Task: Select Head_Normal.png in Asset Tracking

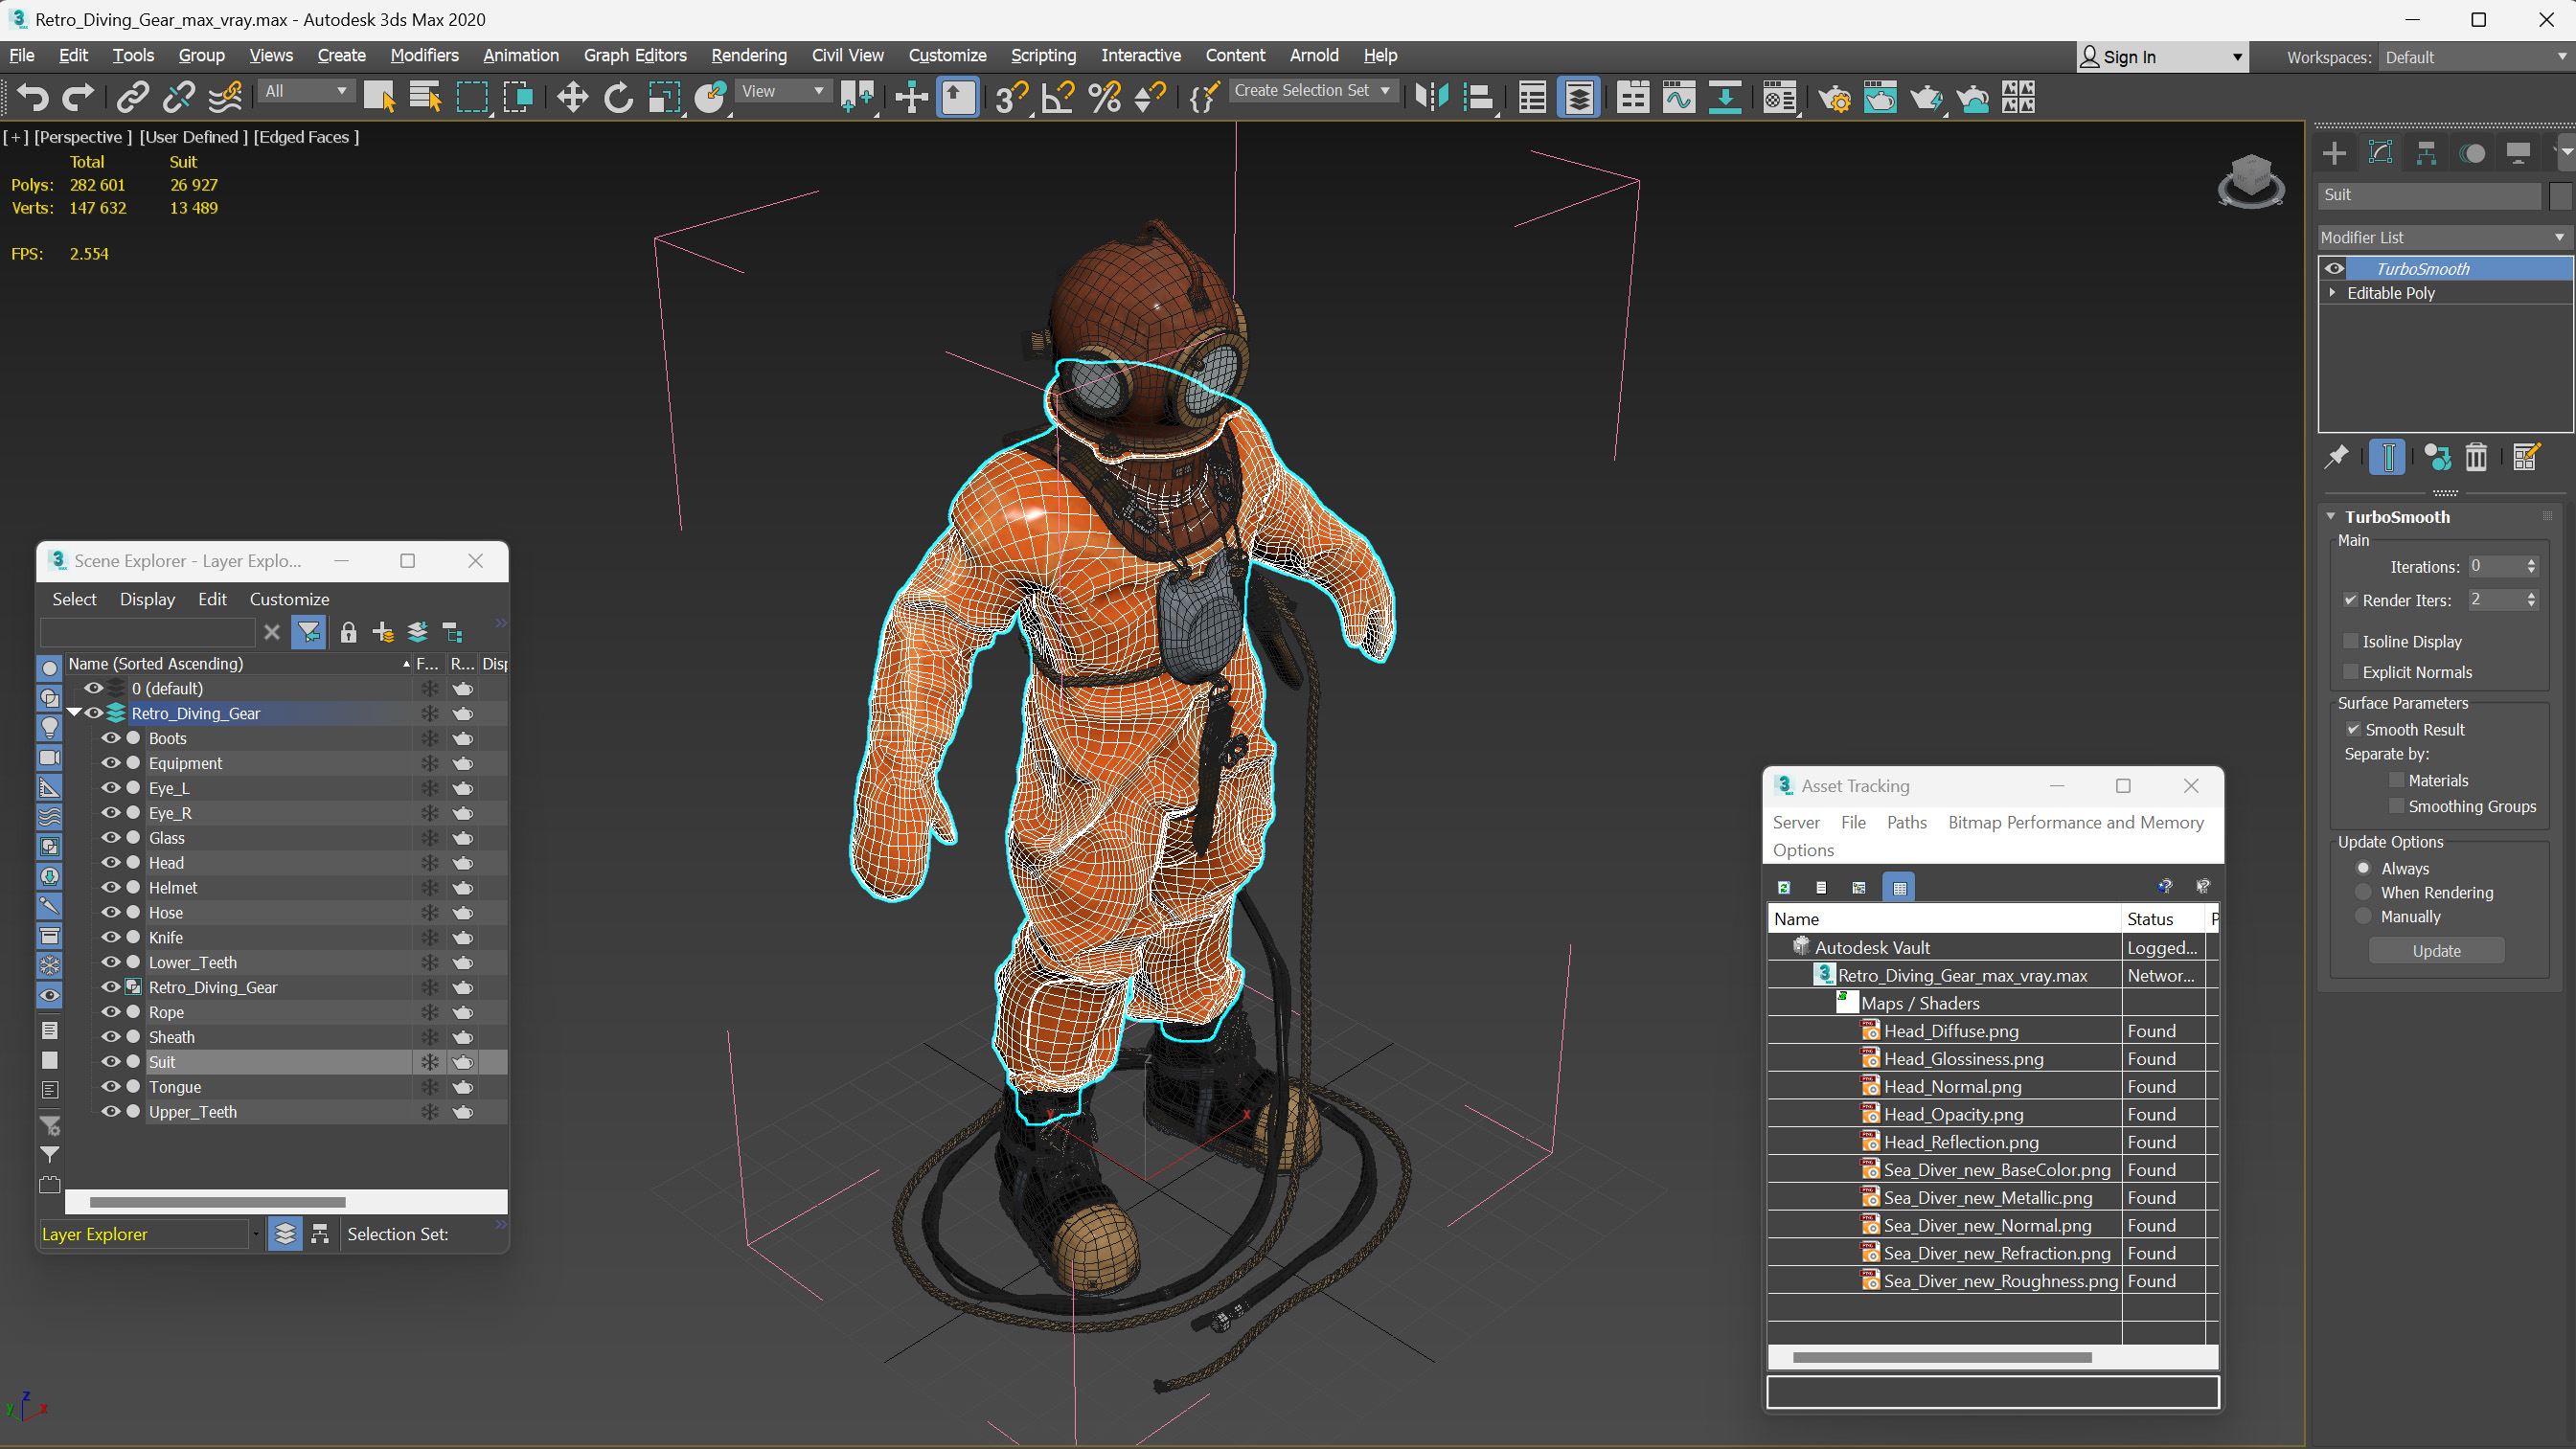Action: 1952,1086
